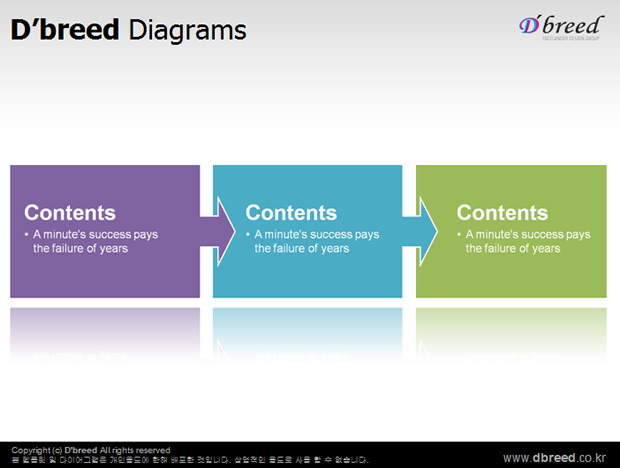This screenshot has width=620, height=468.
Task: Select the Contents heading in the green box
Action: click(x=502, y=213)
